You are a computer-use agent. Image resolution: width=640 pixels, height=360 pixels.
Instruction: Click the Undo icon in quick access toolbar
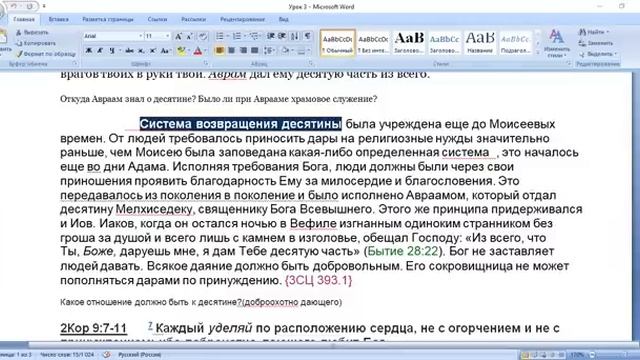coord(14,7)
